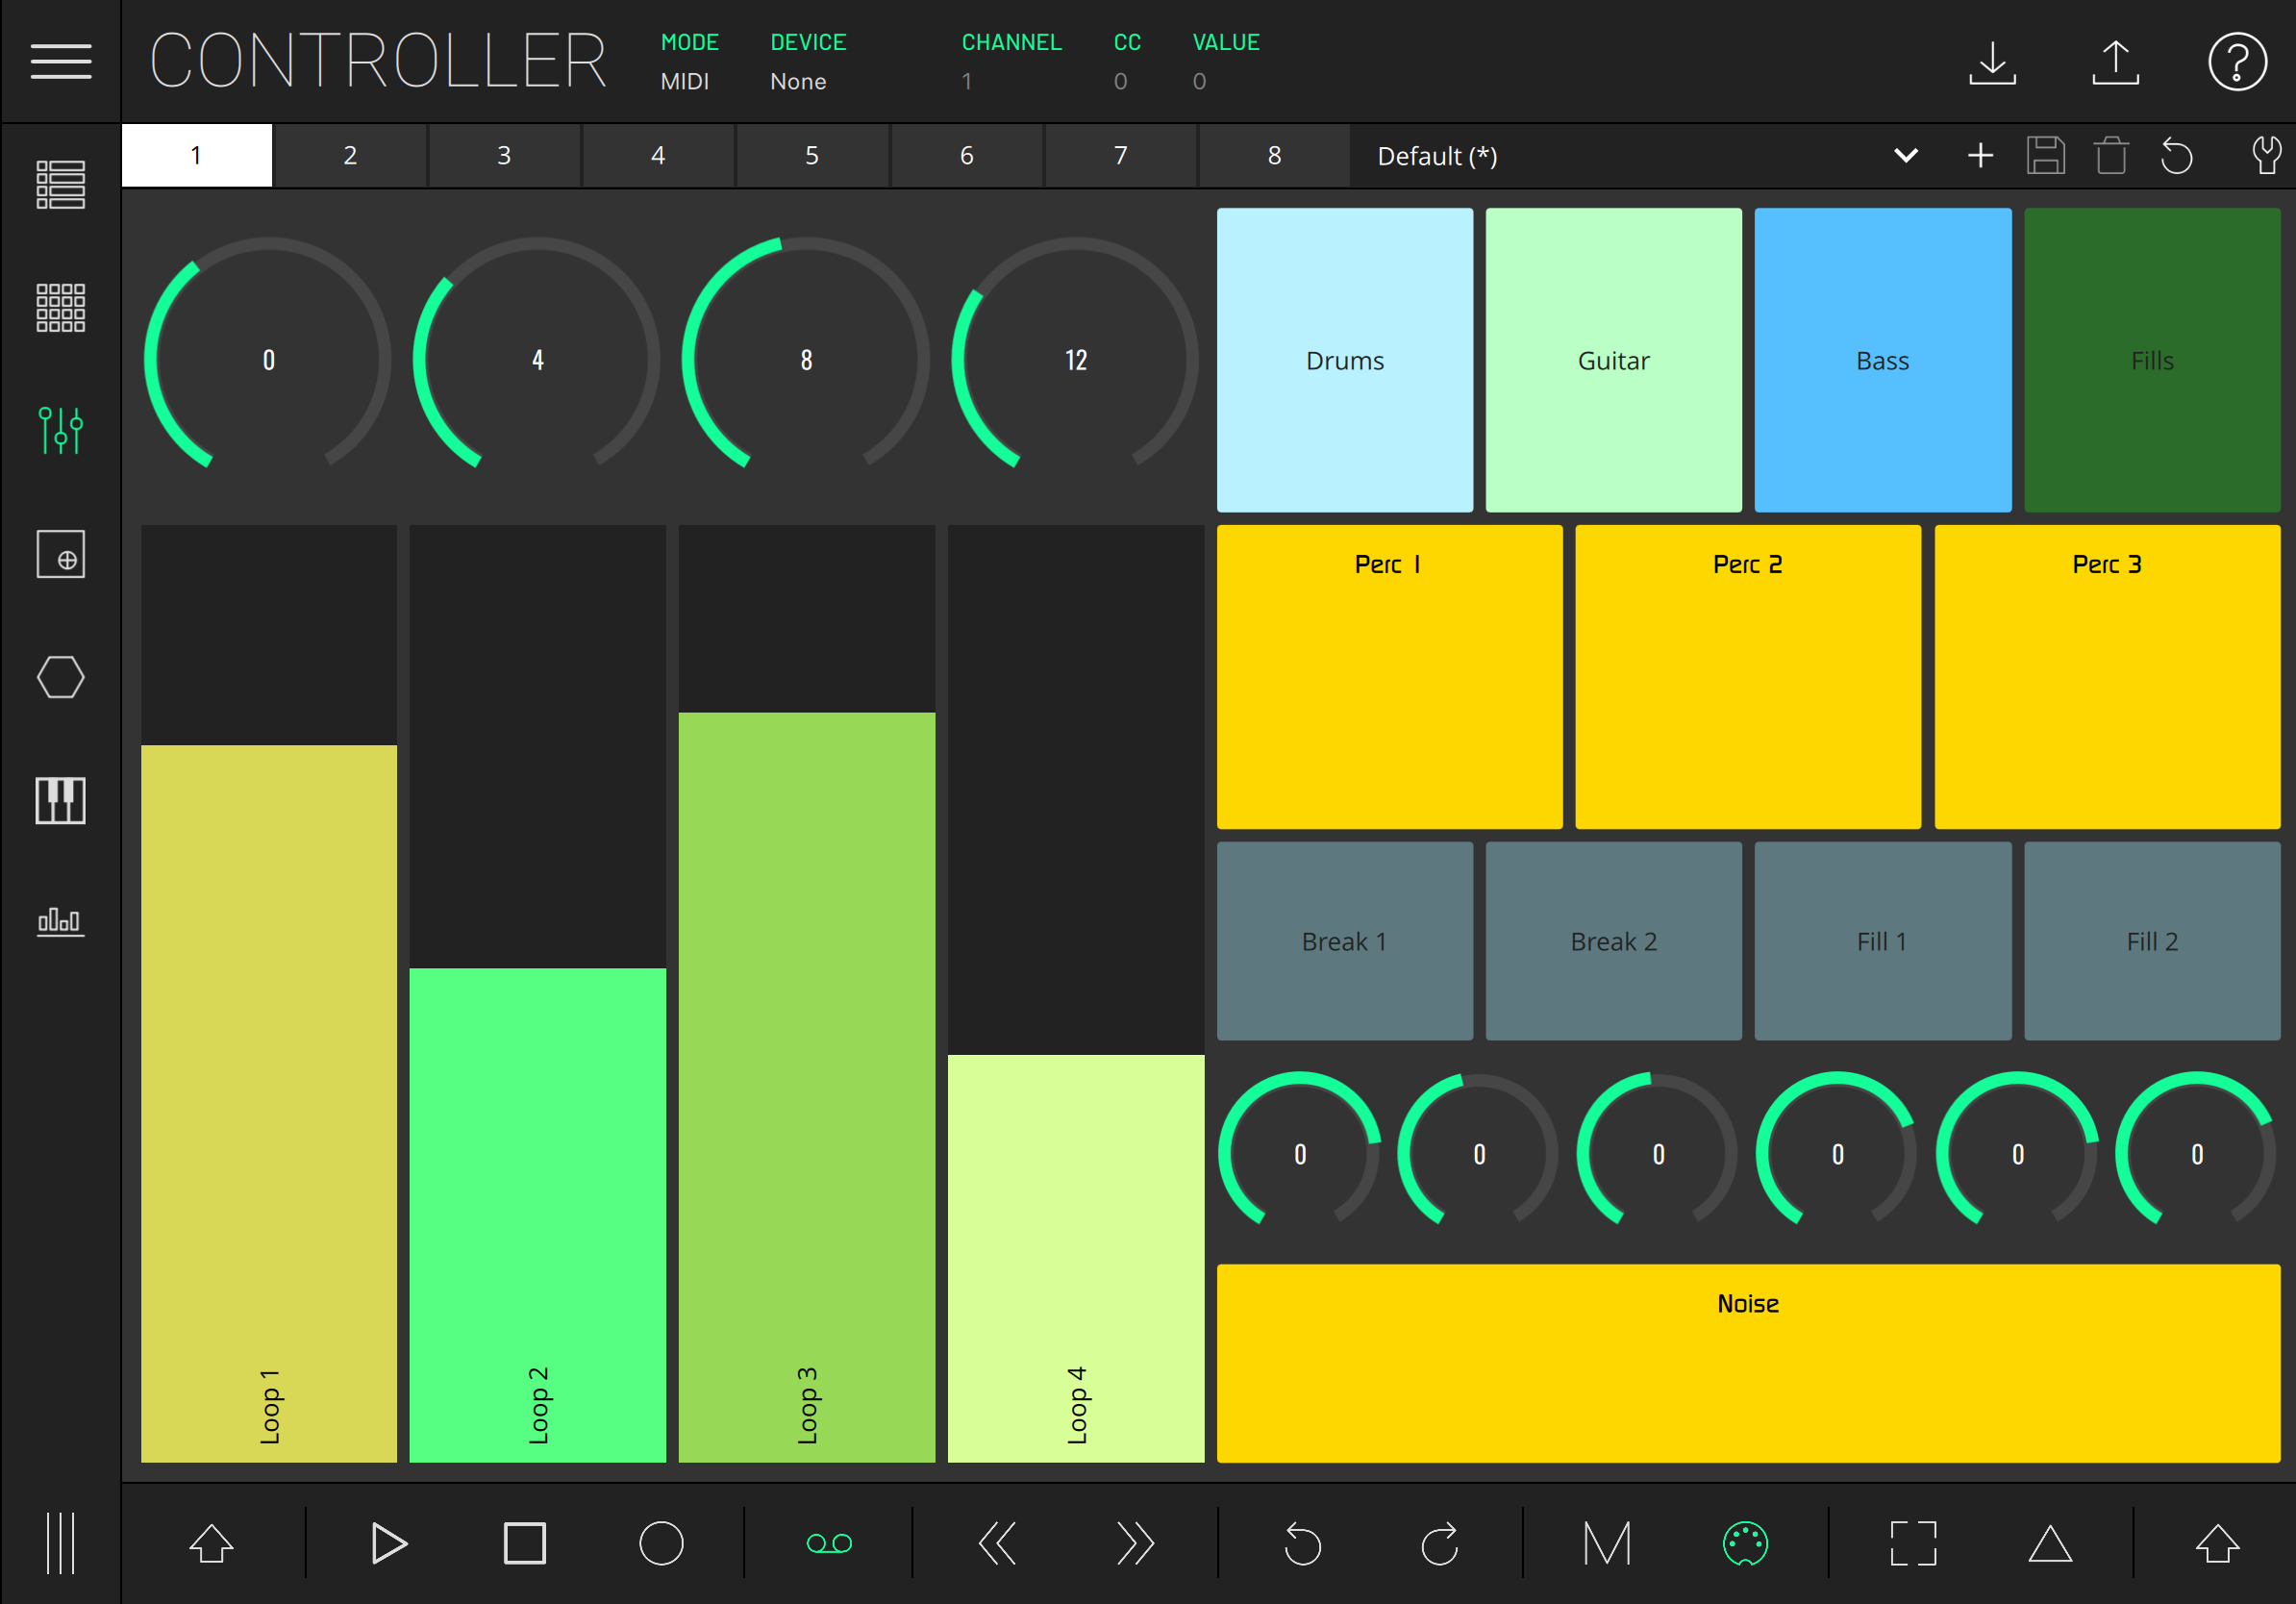2296x1604 pixels.
Task: Start recording with the circle button
Action: click(x=661, y=1543)
